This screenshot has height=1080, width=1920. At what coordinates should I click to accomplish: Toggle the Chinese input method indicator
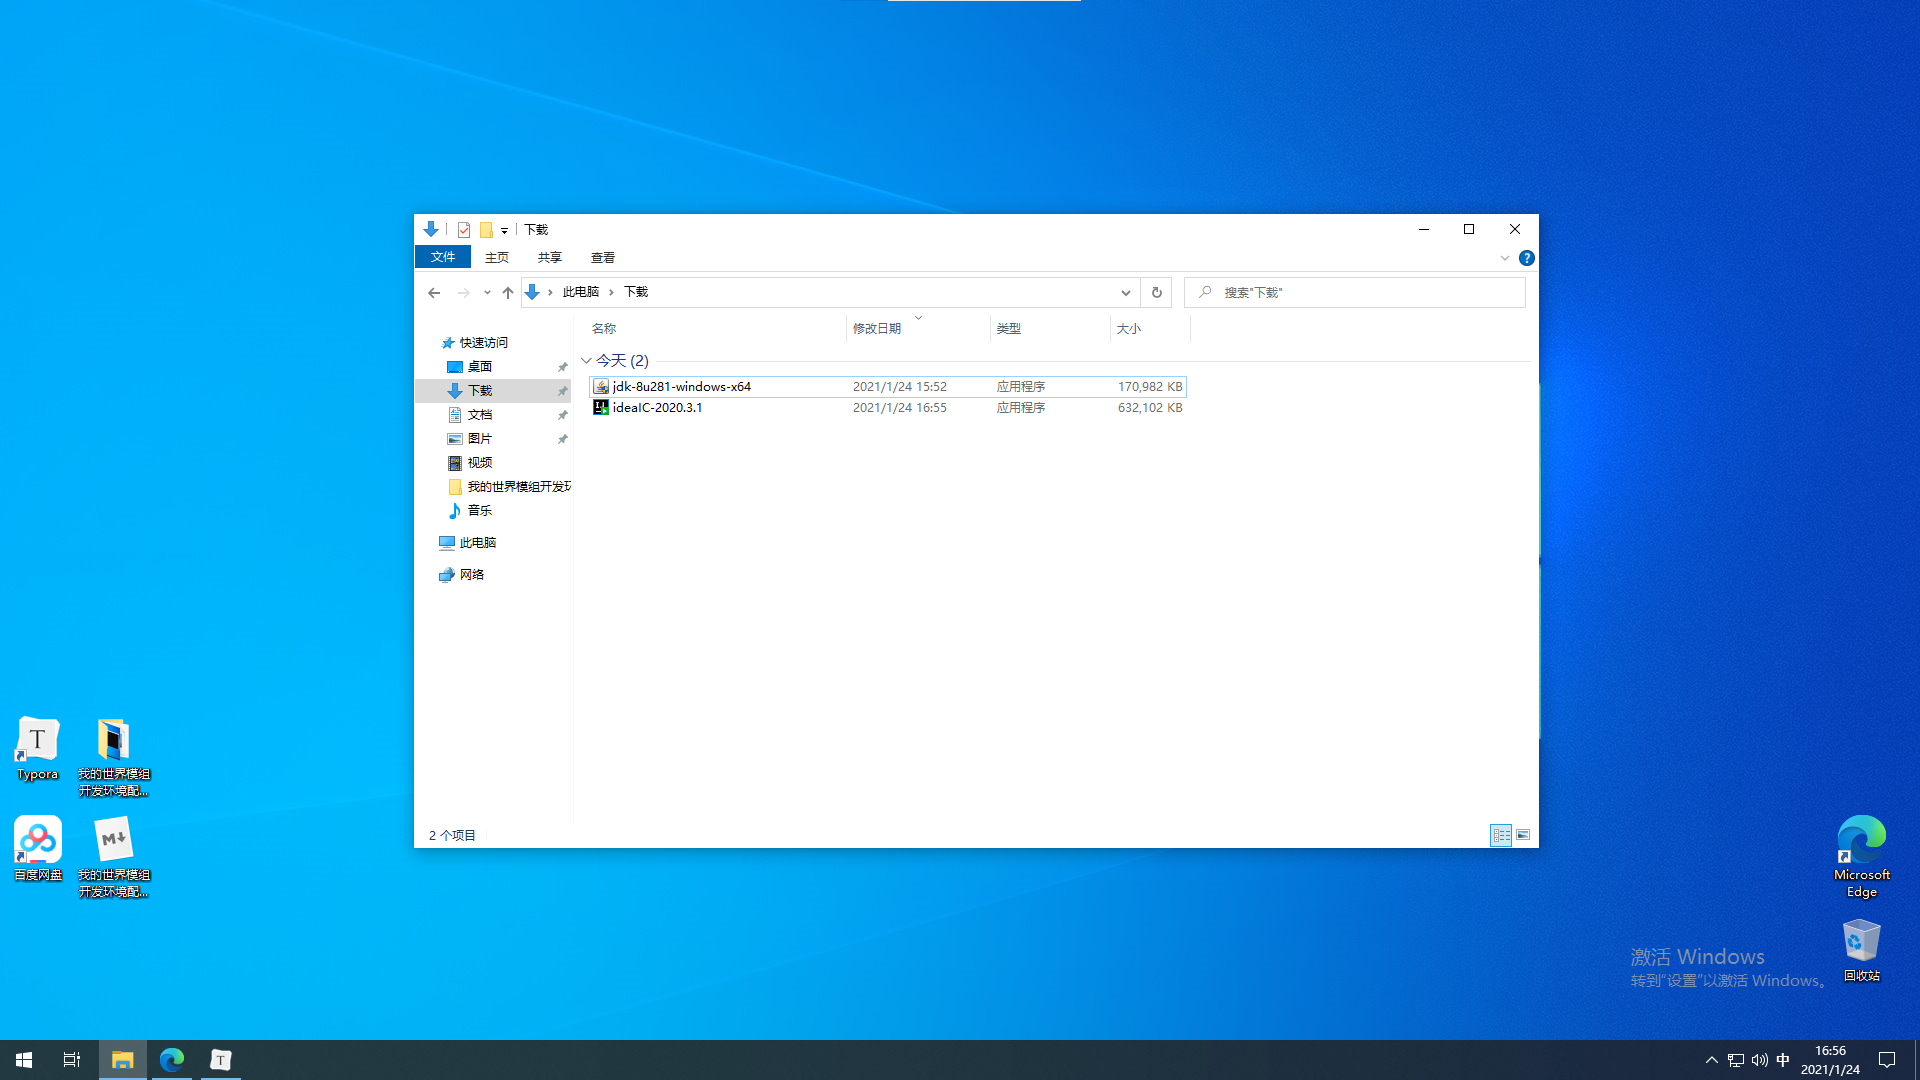(x=1783, y=1060)
